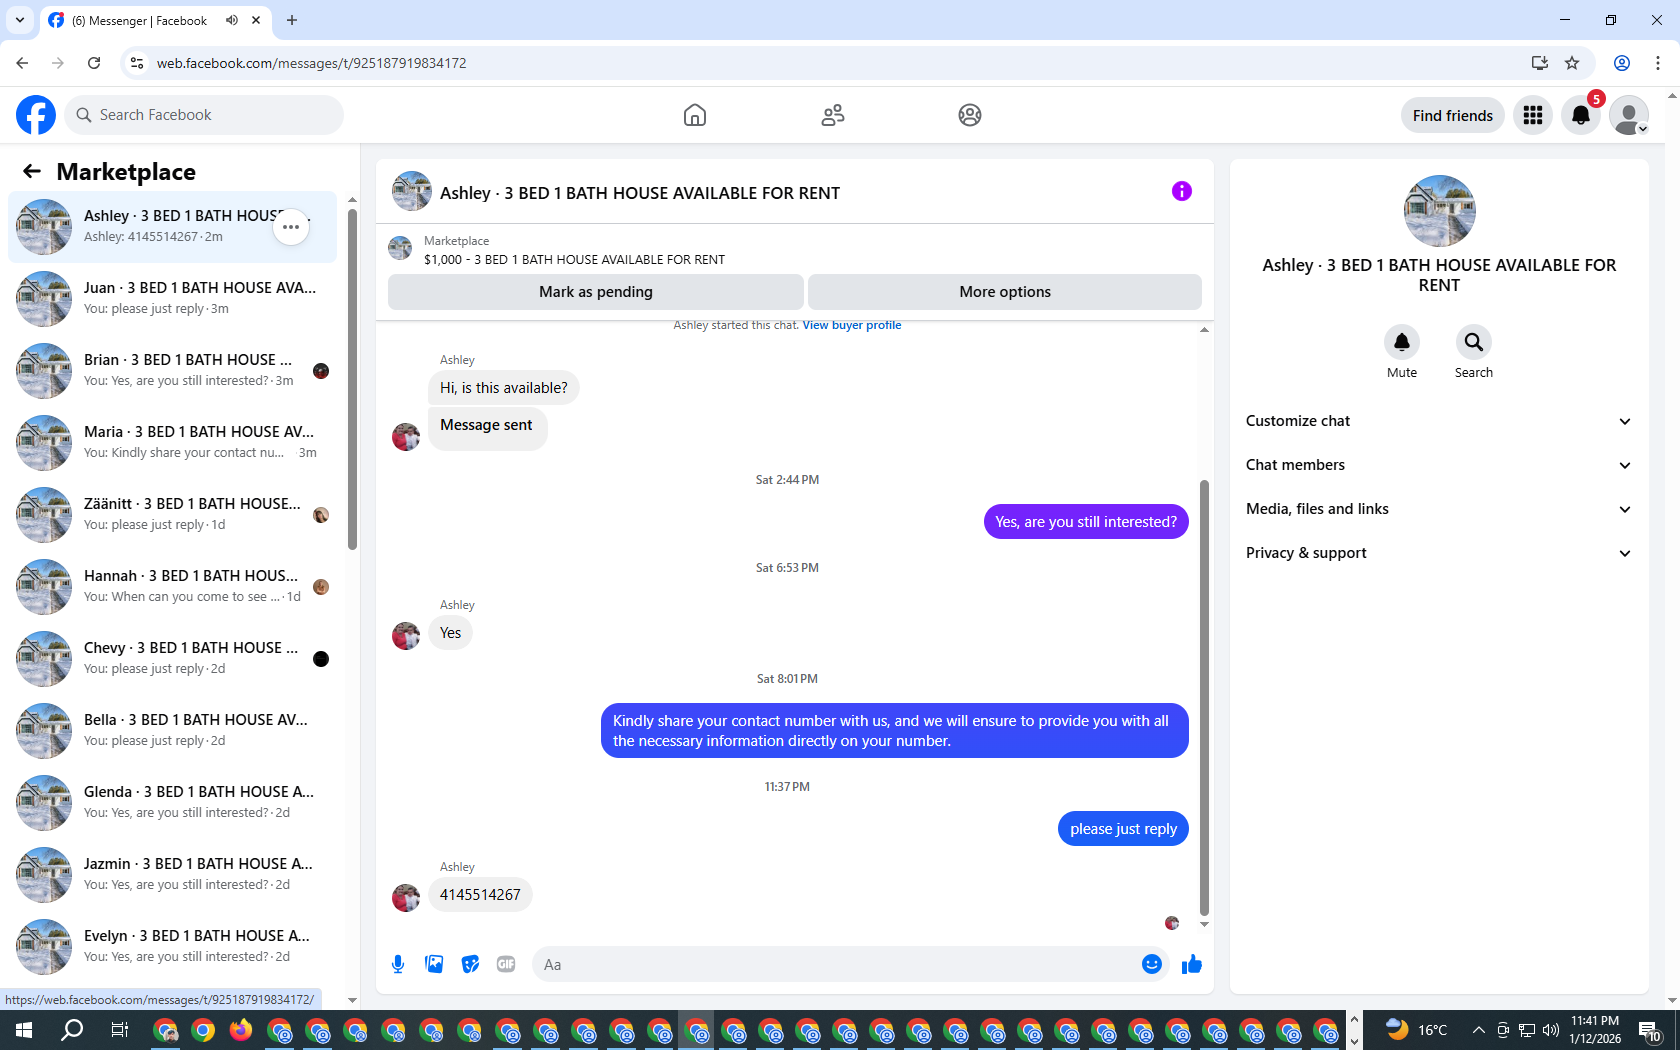Open Glenda's conversation in the list
Screen dimensions: 1680x1050
tap(172, 802)
